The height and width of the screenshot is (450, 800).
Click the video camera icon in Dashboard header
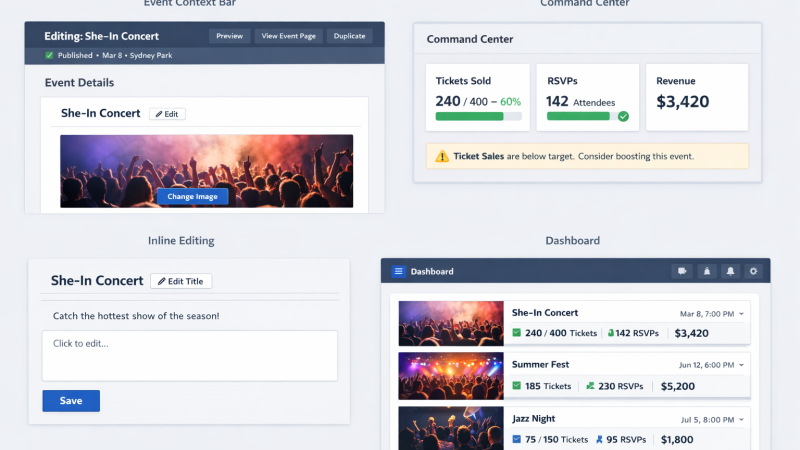click(683, 271)
